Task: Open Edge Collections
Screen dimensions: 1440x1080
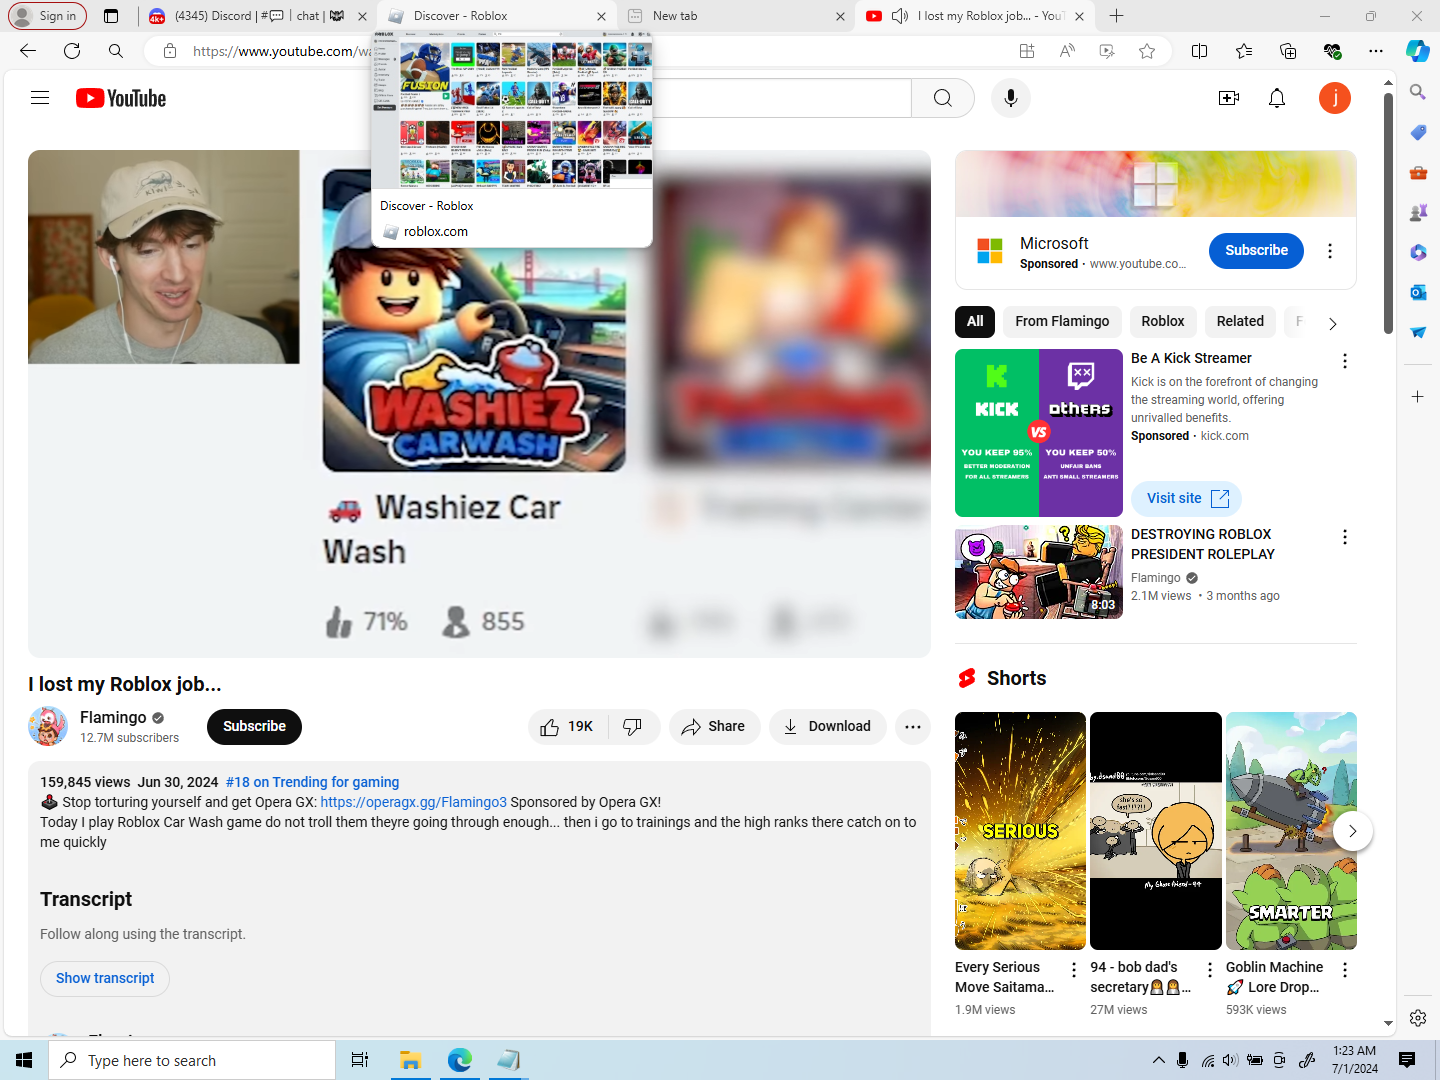Action: (1288, 51)
